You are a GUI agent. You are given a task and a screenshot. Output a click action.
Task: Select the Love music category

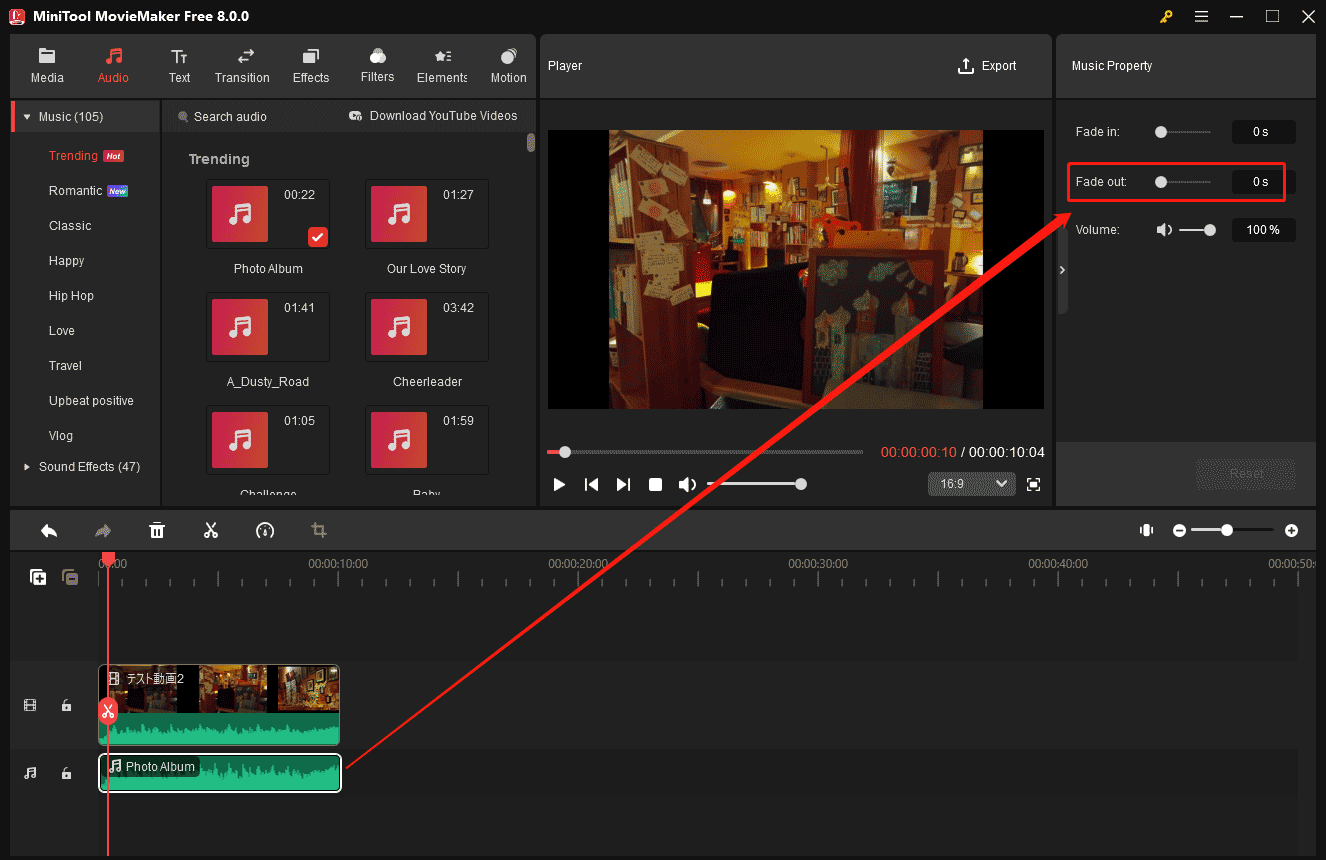pos(62,331)
